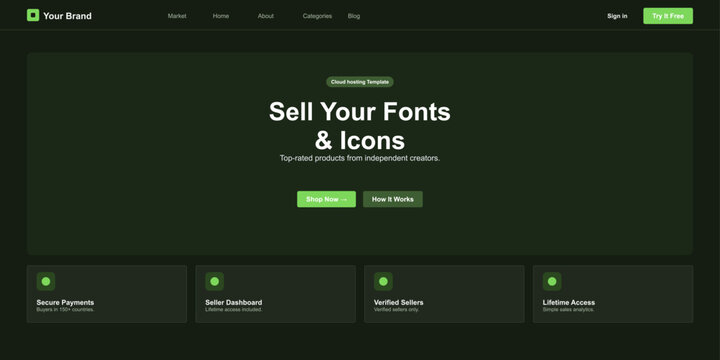This screenshot has width=720, height=360.
Task: Click the Verified sellers only text
Action: point(396,309)
